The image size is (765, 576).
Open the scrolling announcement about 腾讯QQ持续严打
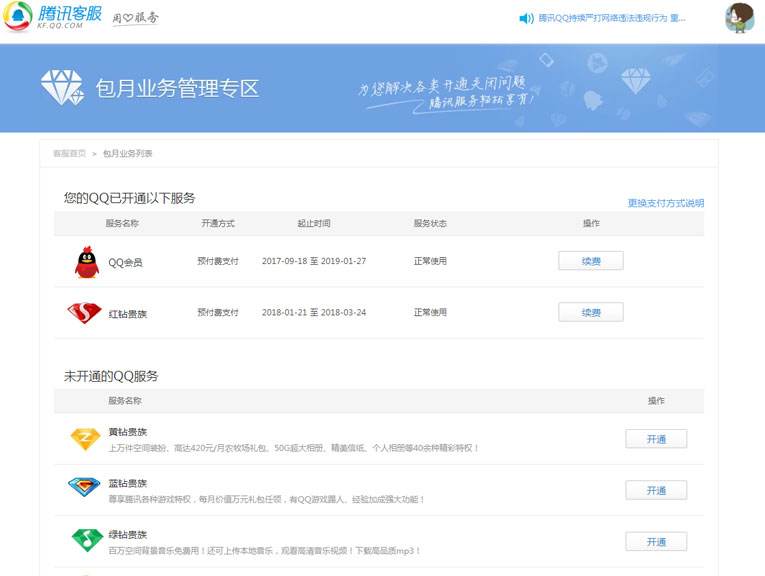click(612, 18)
